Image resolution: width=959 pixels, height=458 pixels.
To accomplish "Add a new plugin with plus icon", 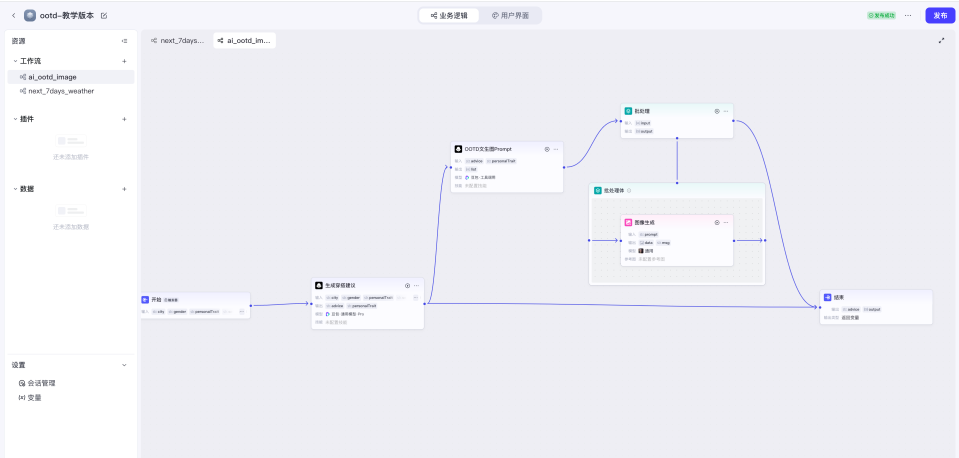I will click(x=124, y=119).
